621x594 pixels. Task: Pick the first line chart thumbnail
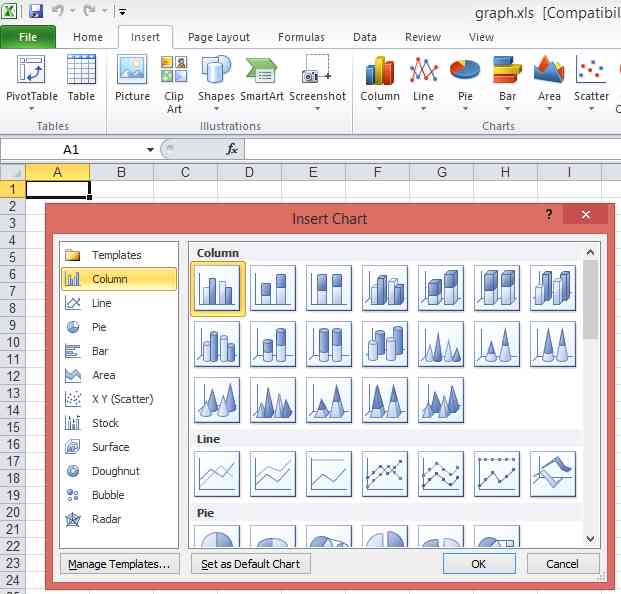click(x=217, y=473)
